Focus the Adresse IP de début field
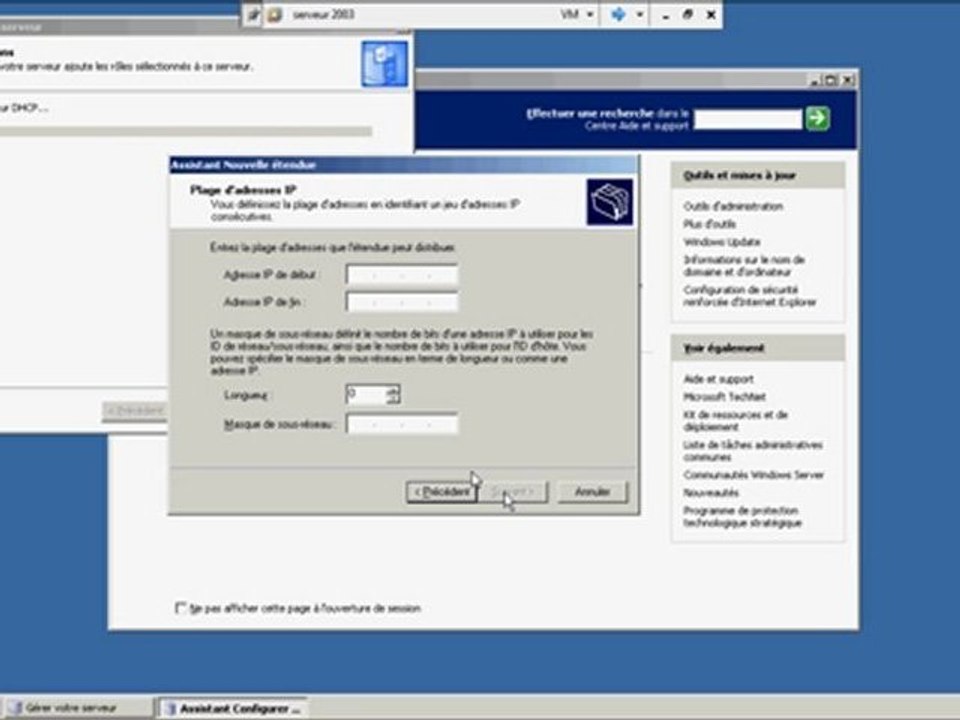The width and height of the screenshot is (960, 720). pyautogui.click(x=402, y=275)
